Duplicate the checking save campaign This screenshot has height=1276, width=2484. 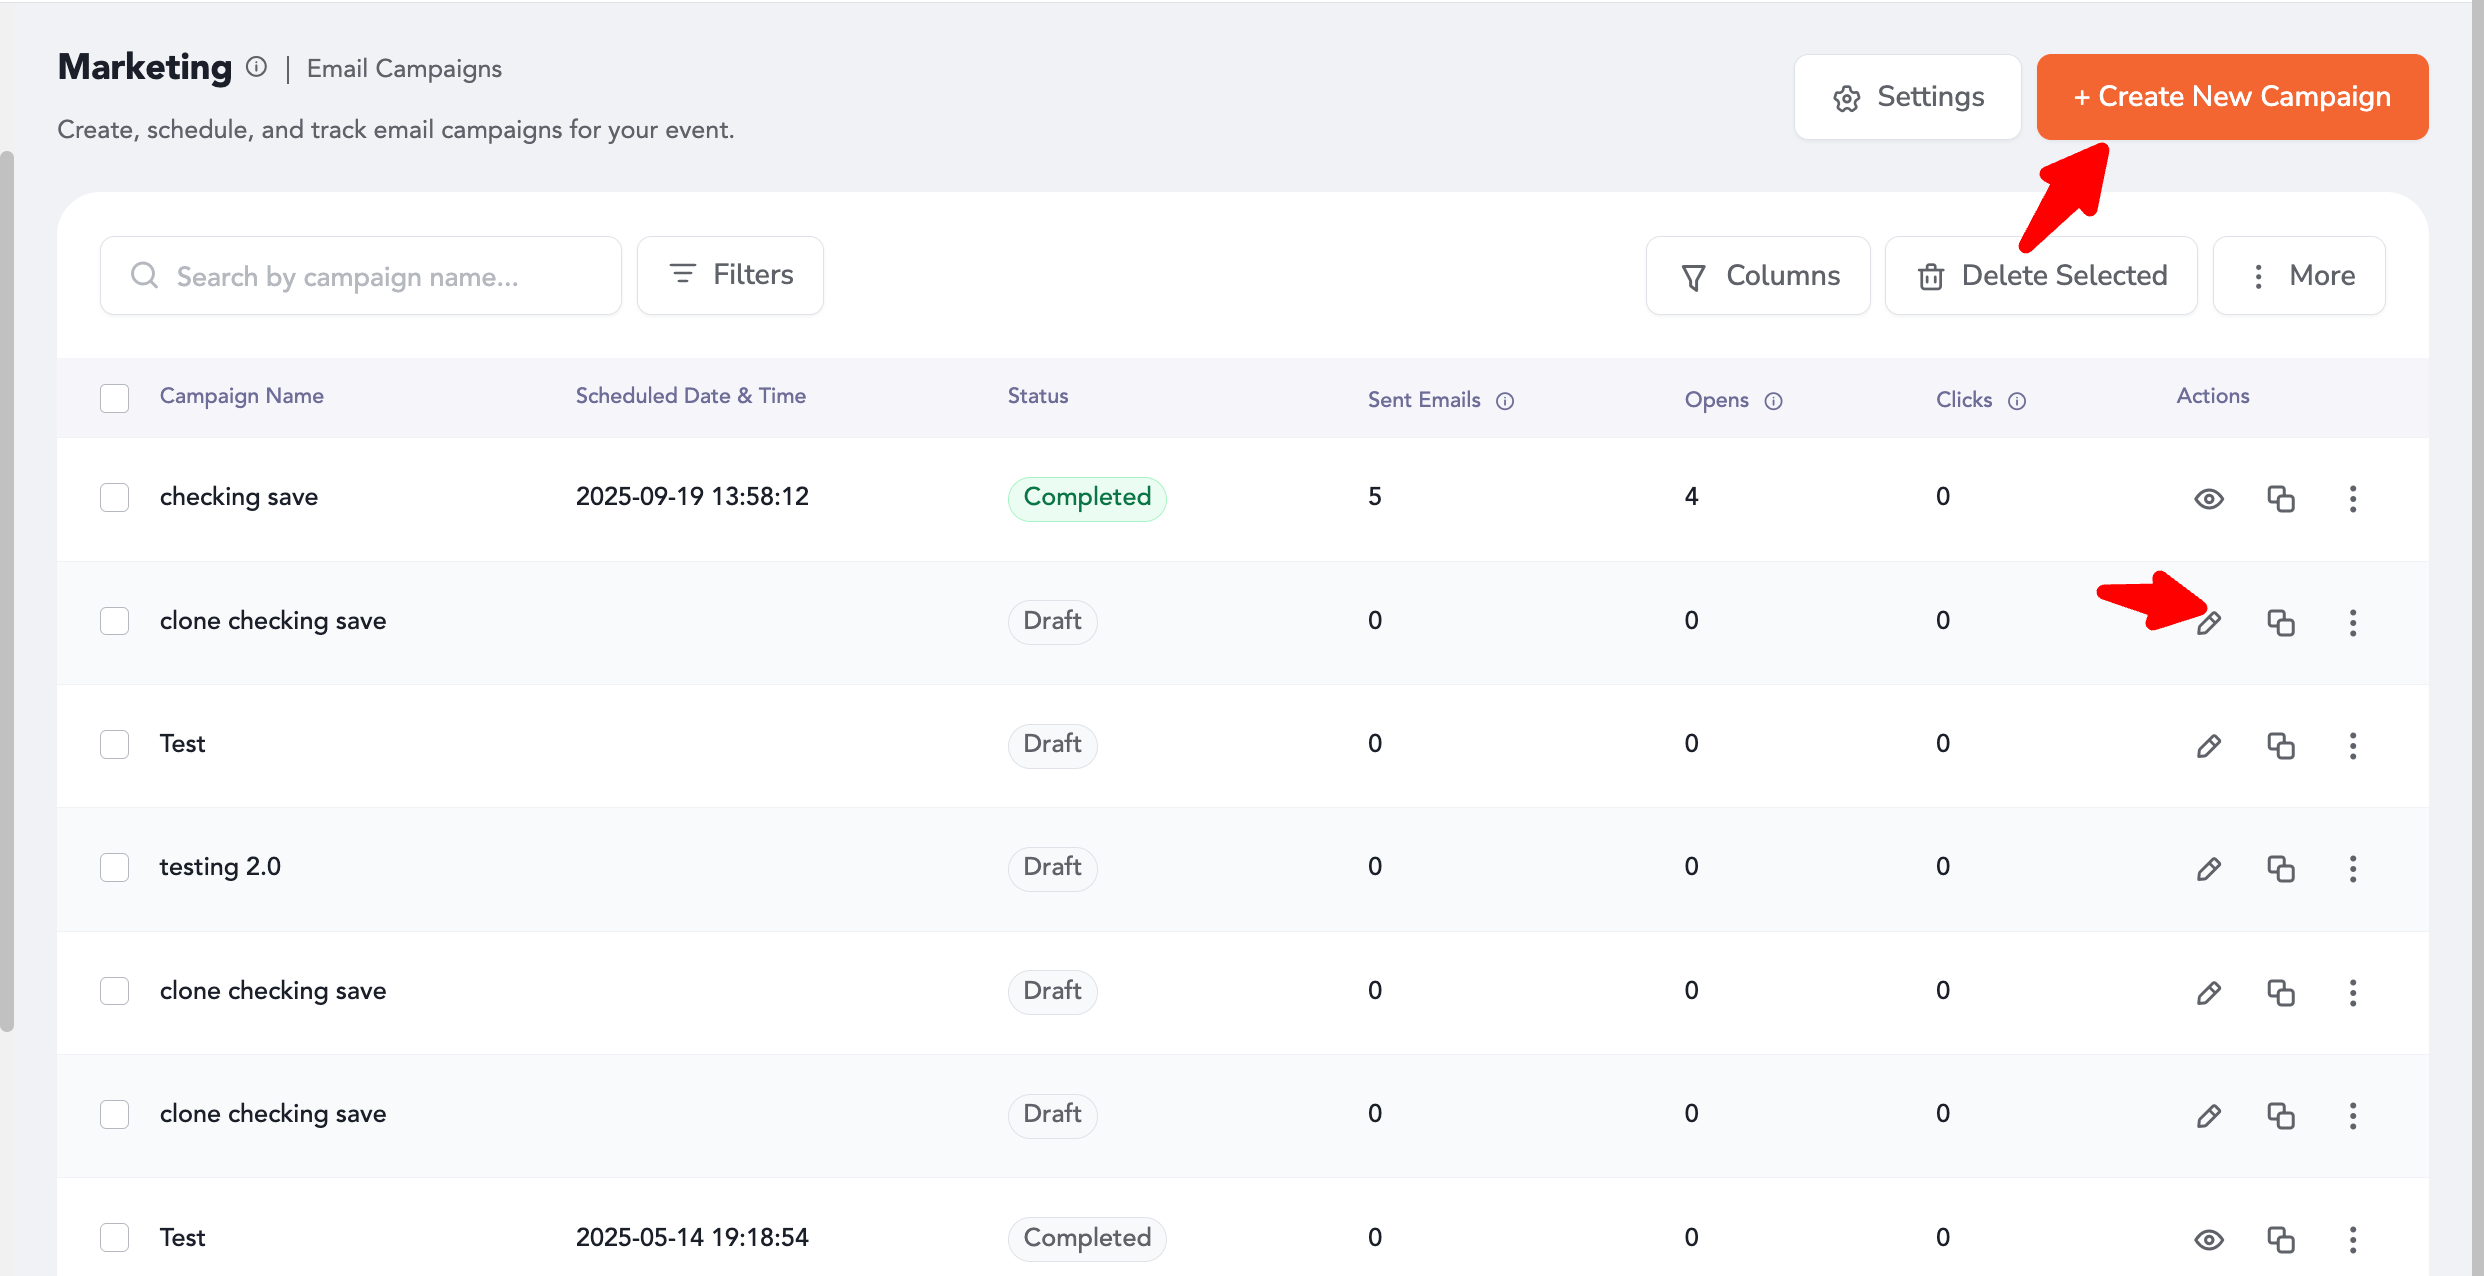point(2281,499)
